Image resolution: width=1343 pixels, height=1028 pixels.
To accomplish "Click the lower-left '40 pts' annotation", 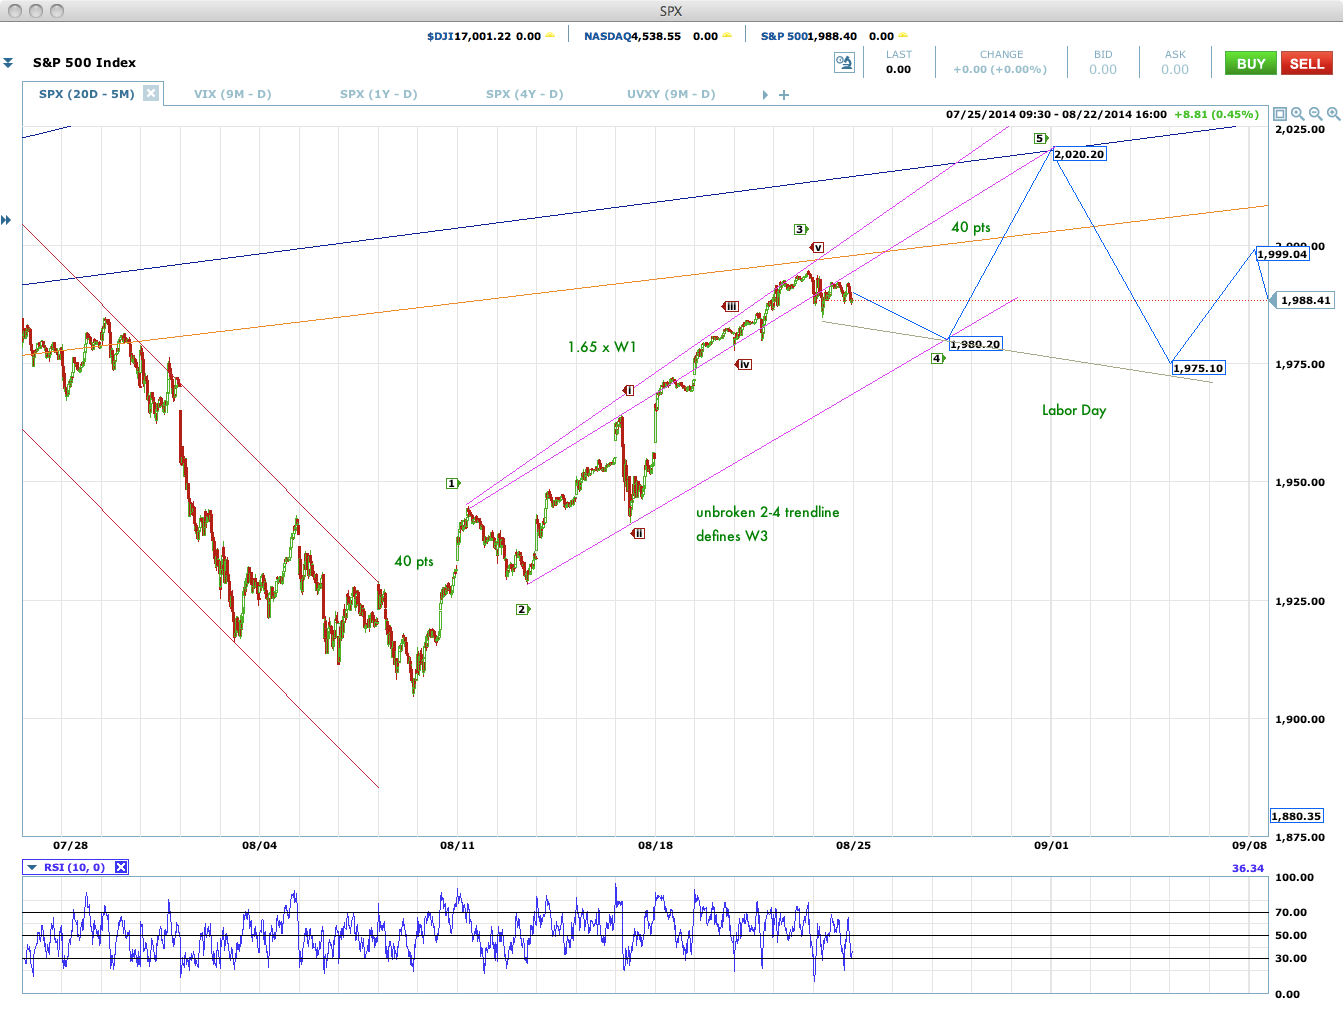I will (414, 561).
